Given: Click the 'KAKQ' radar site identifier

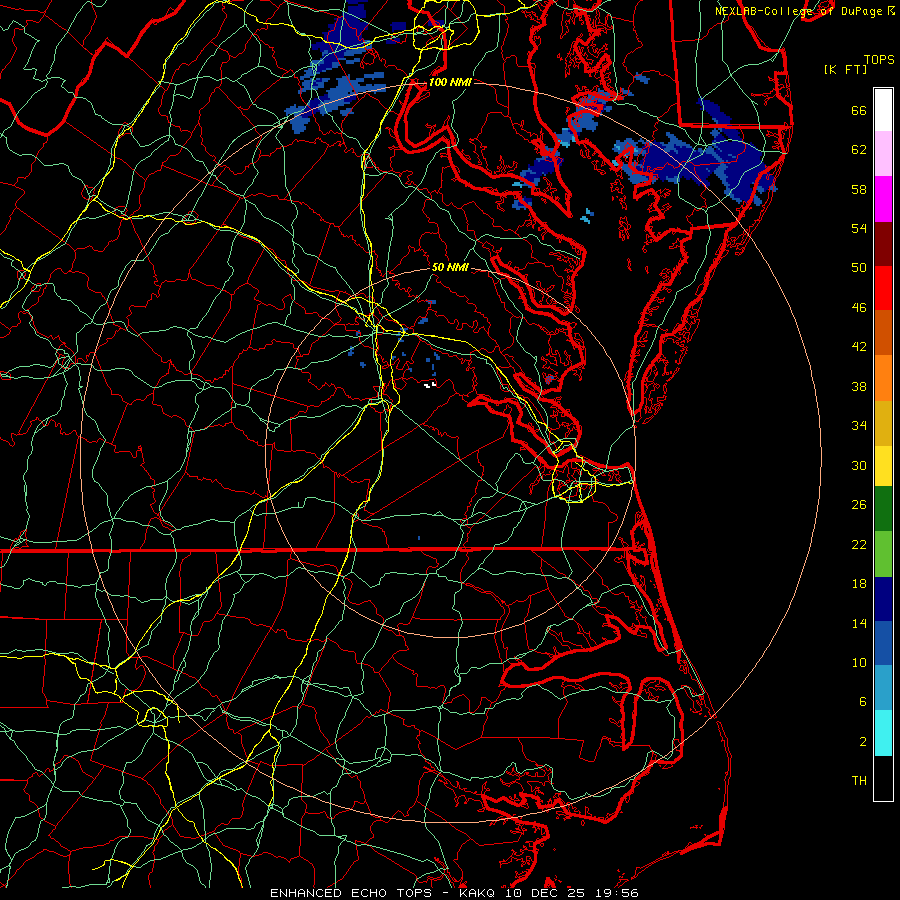Looking at the screenshot, I should click(x=479, y=893).
